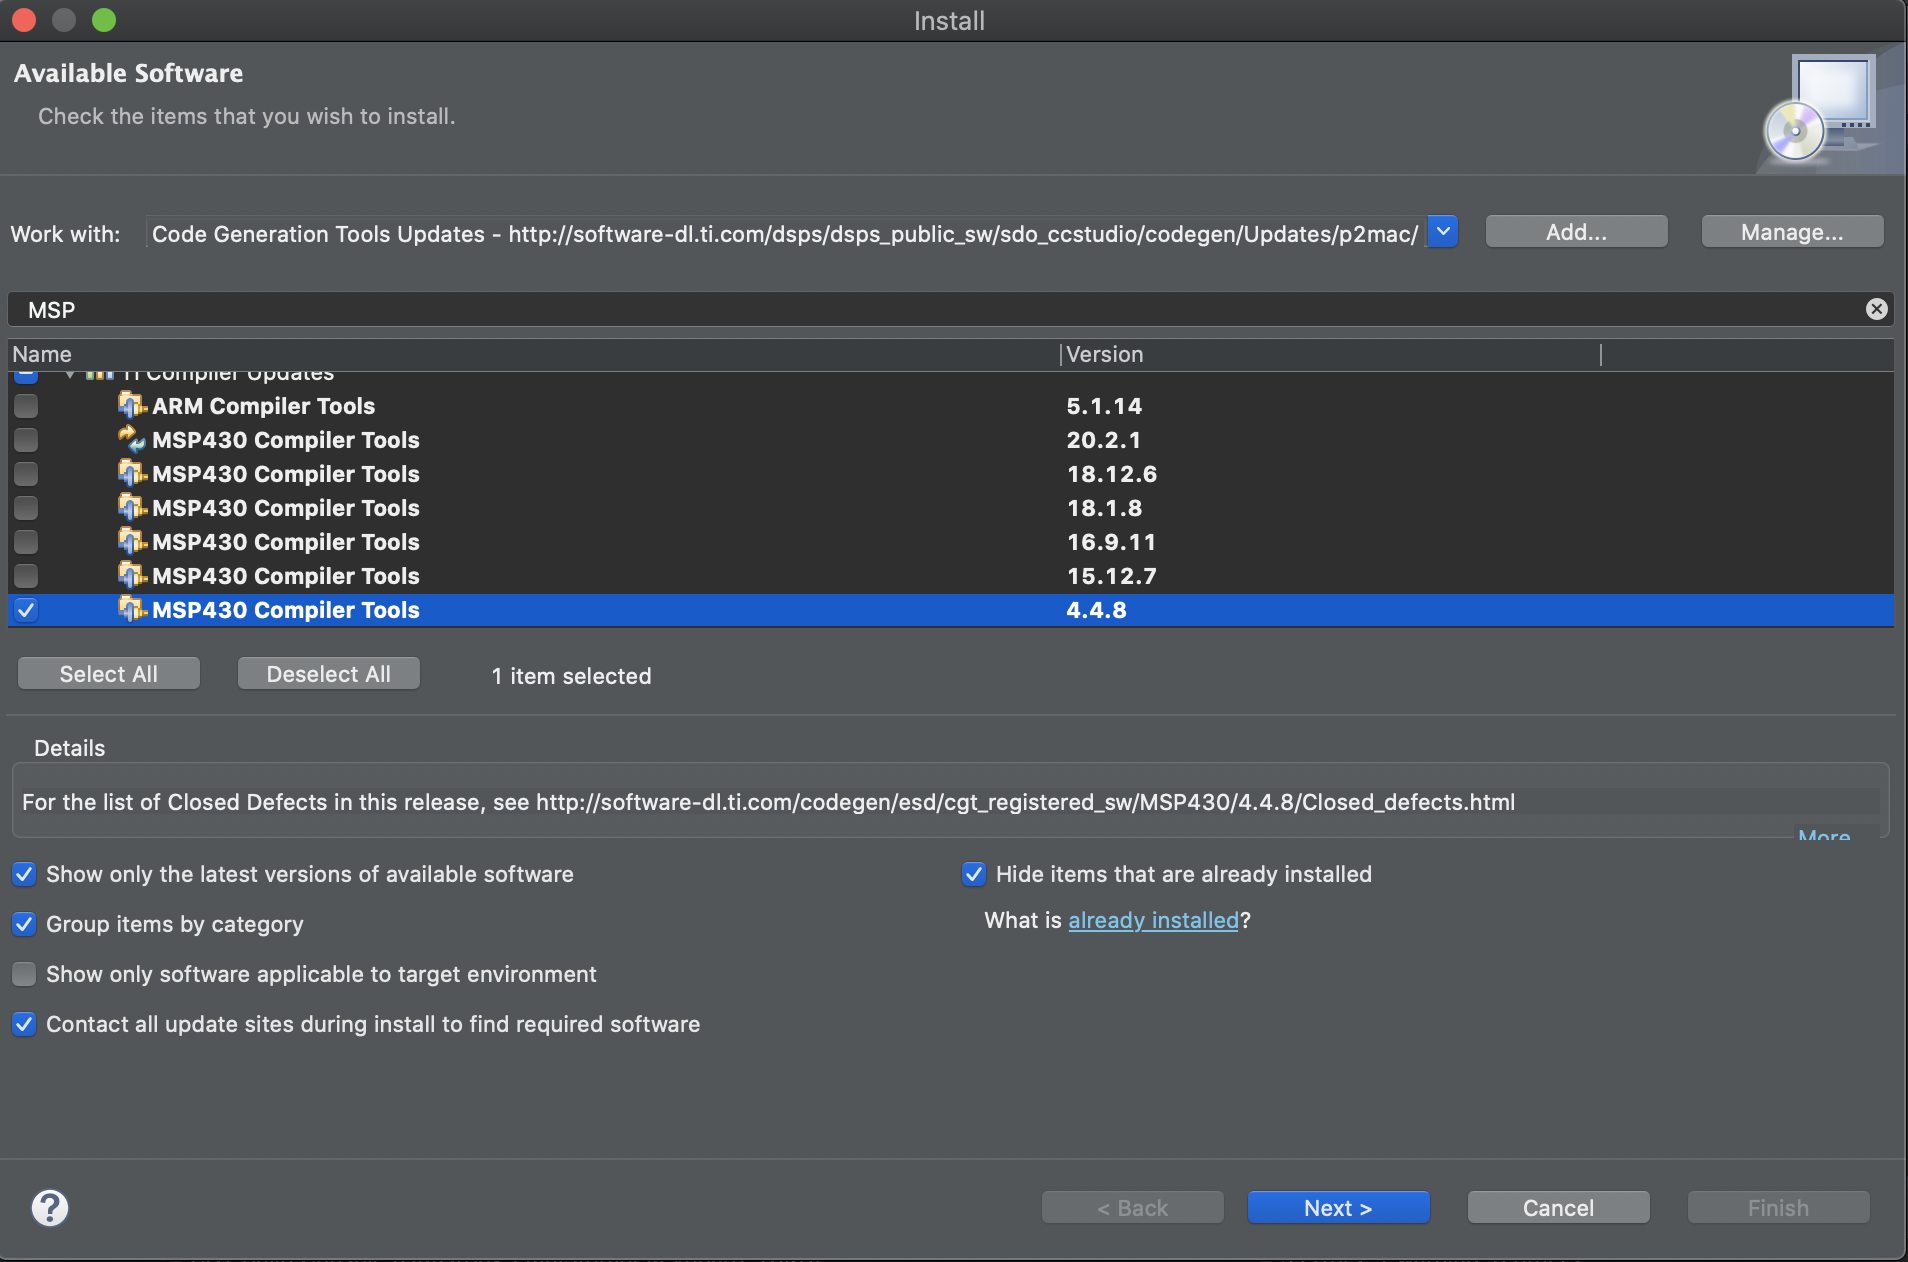
Task: Click the ARM Compiler Tools package icon
Action: click(x=132, y=406)
